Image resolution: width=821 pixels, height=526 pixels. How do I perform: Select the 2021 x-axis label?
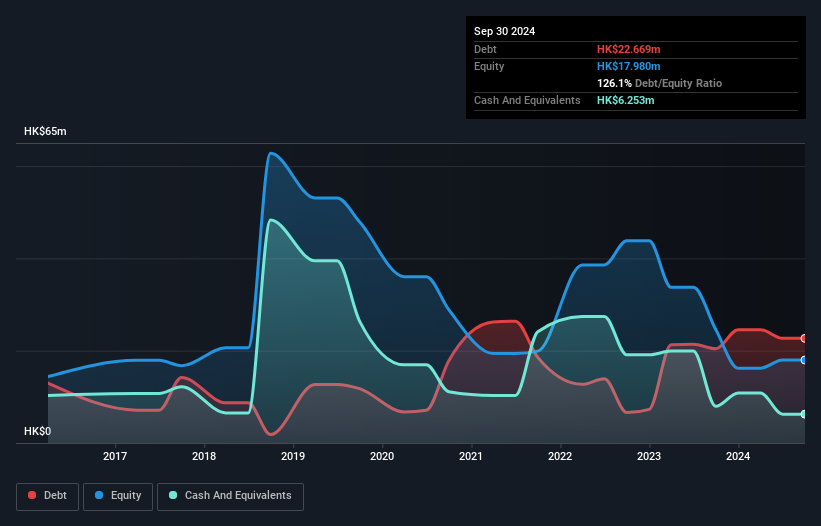pos(471,456)
